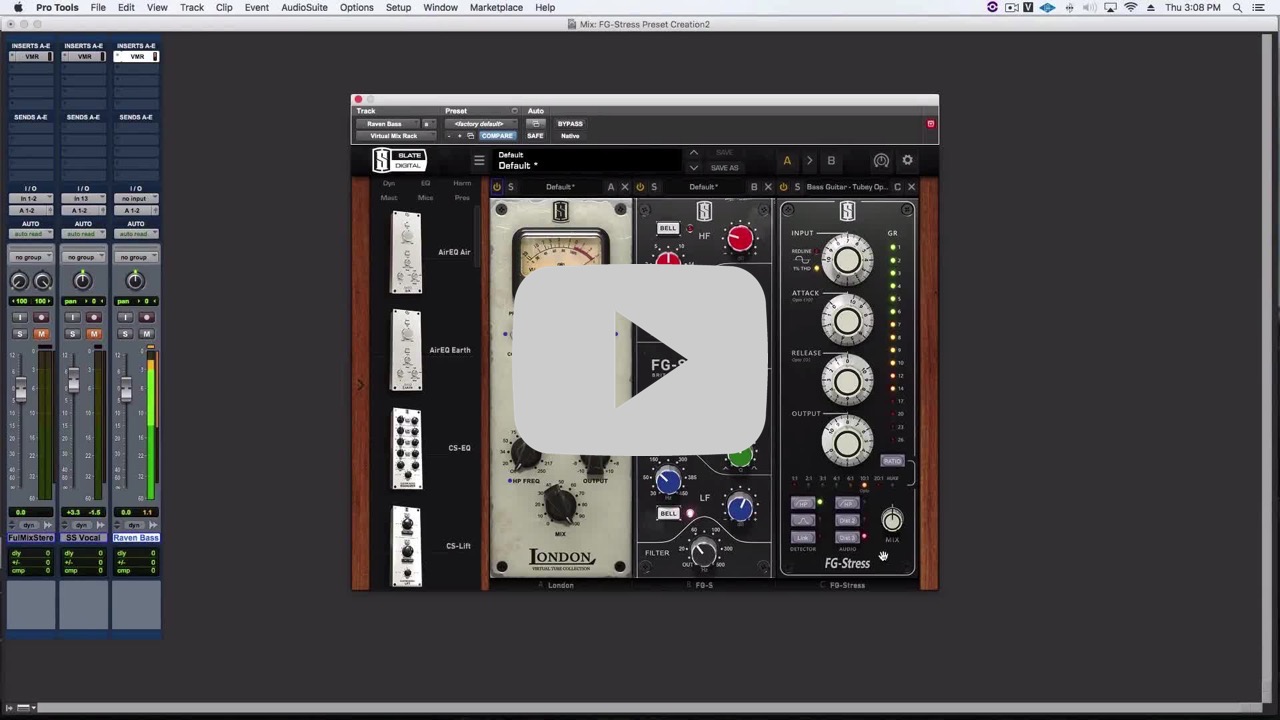Click the FG-Stress Attack knob
1280x720 pixels.
847,320
